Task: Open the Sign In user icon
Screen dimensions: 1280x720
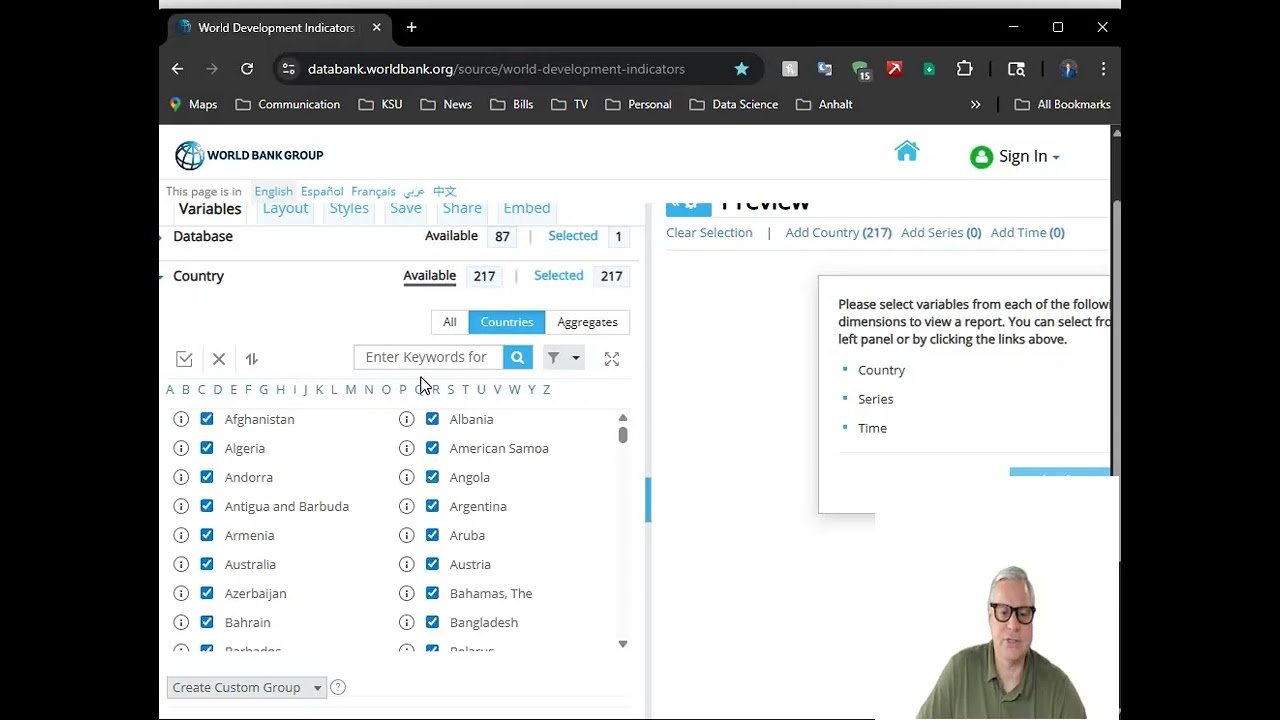Action: click(x=982, y=157)
